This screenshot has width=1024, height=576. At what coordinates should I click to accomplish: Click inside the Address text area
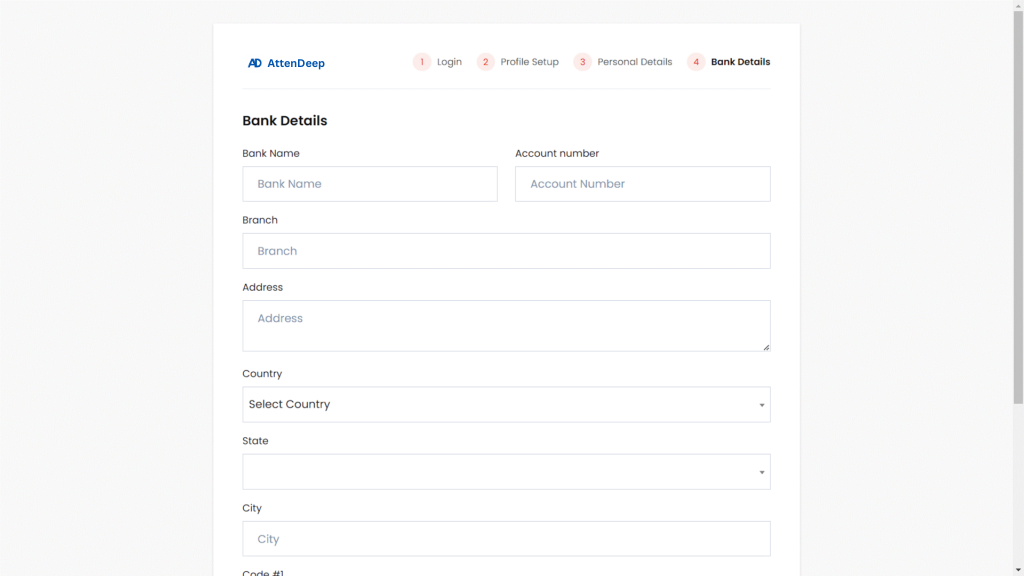506,326
